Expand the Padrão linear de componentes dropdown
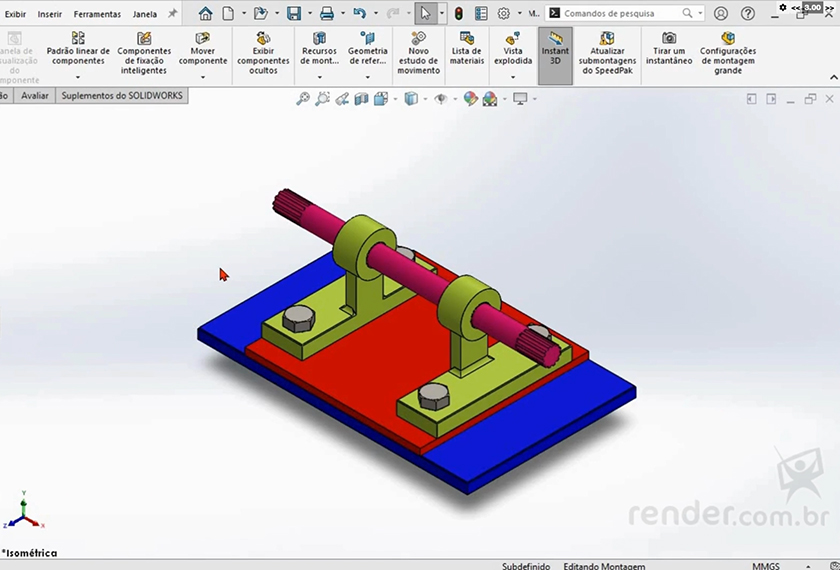The height and width of the screenshot is (570, 840). [x=78, y=77]
